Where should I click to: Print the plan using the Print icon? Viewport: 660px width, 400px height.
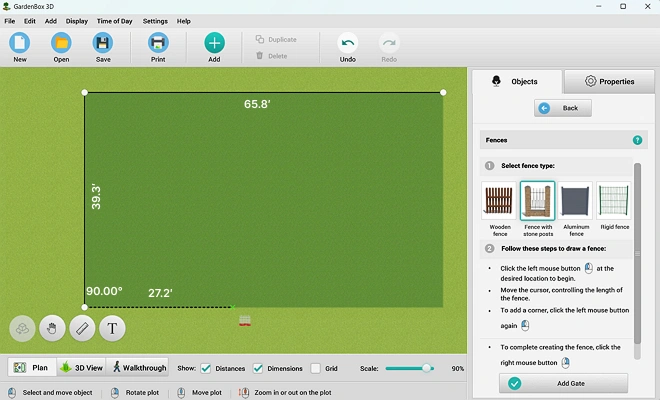[x=158, y=43]
